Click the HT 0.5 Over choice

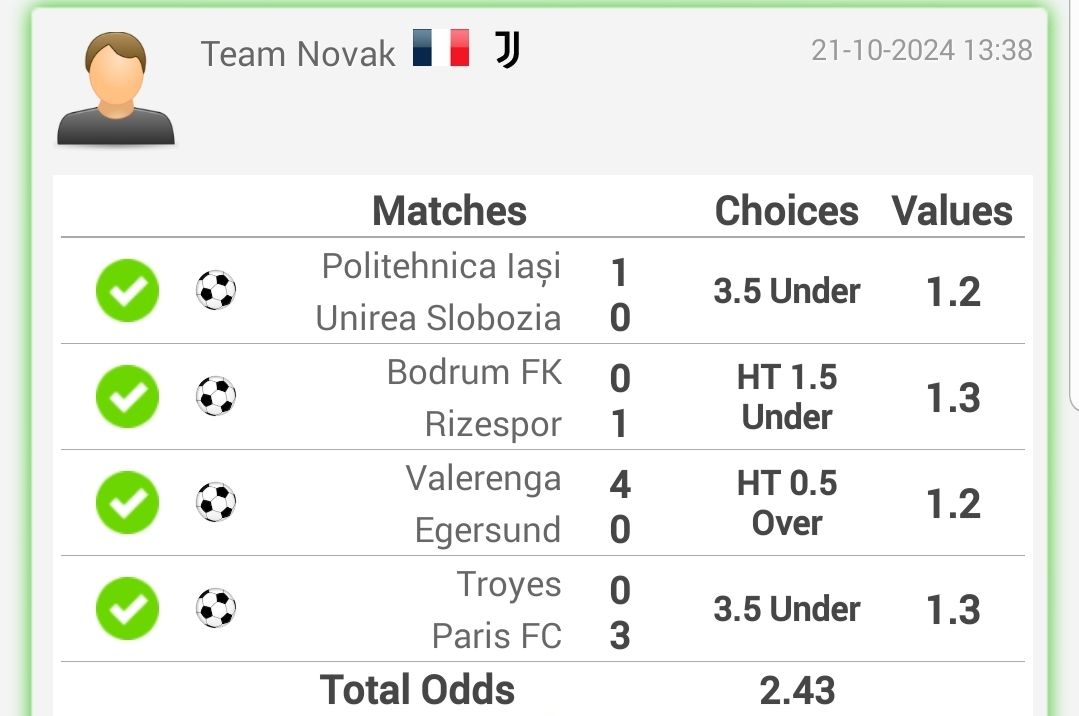tap(787, 503)
